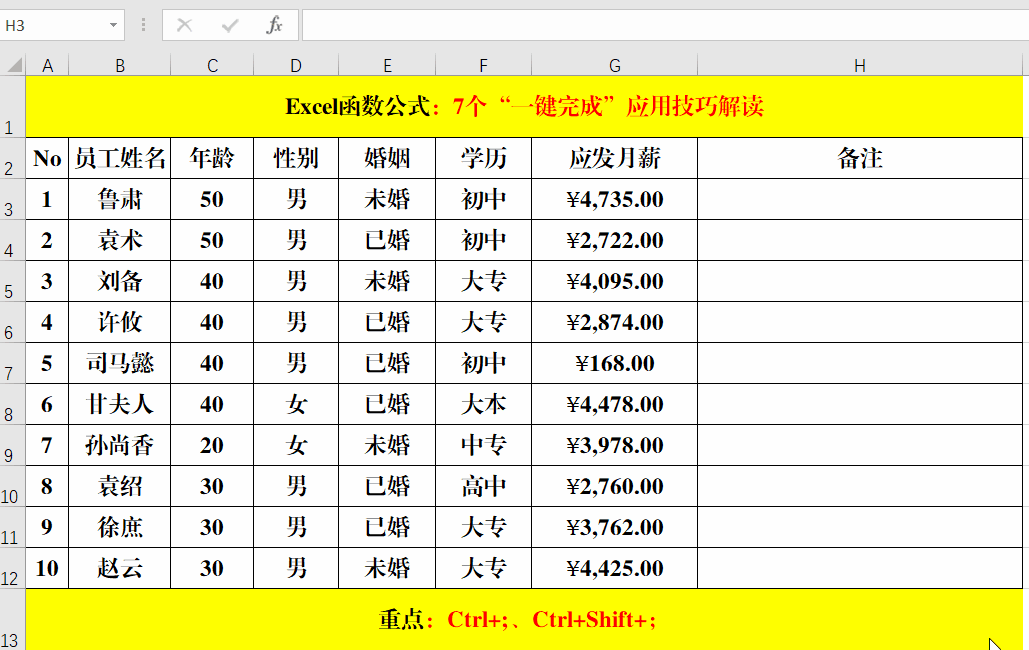This screenshot has height=650, width=1029.
Task: Click the cell containing 赵云
Action: (120, 568)
